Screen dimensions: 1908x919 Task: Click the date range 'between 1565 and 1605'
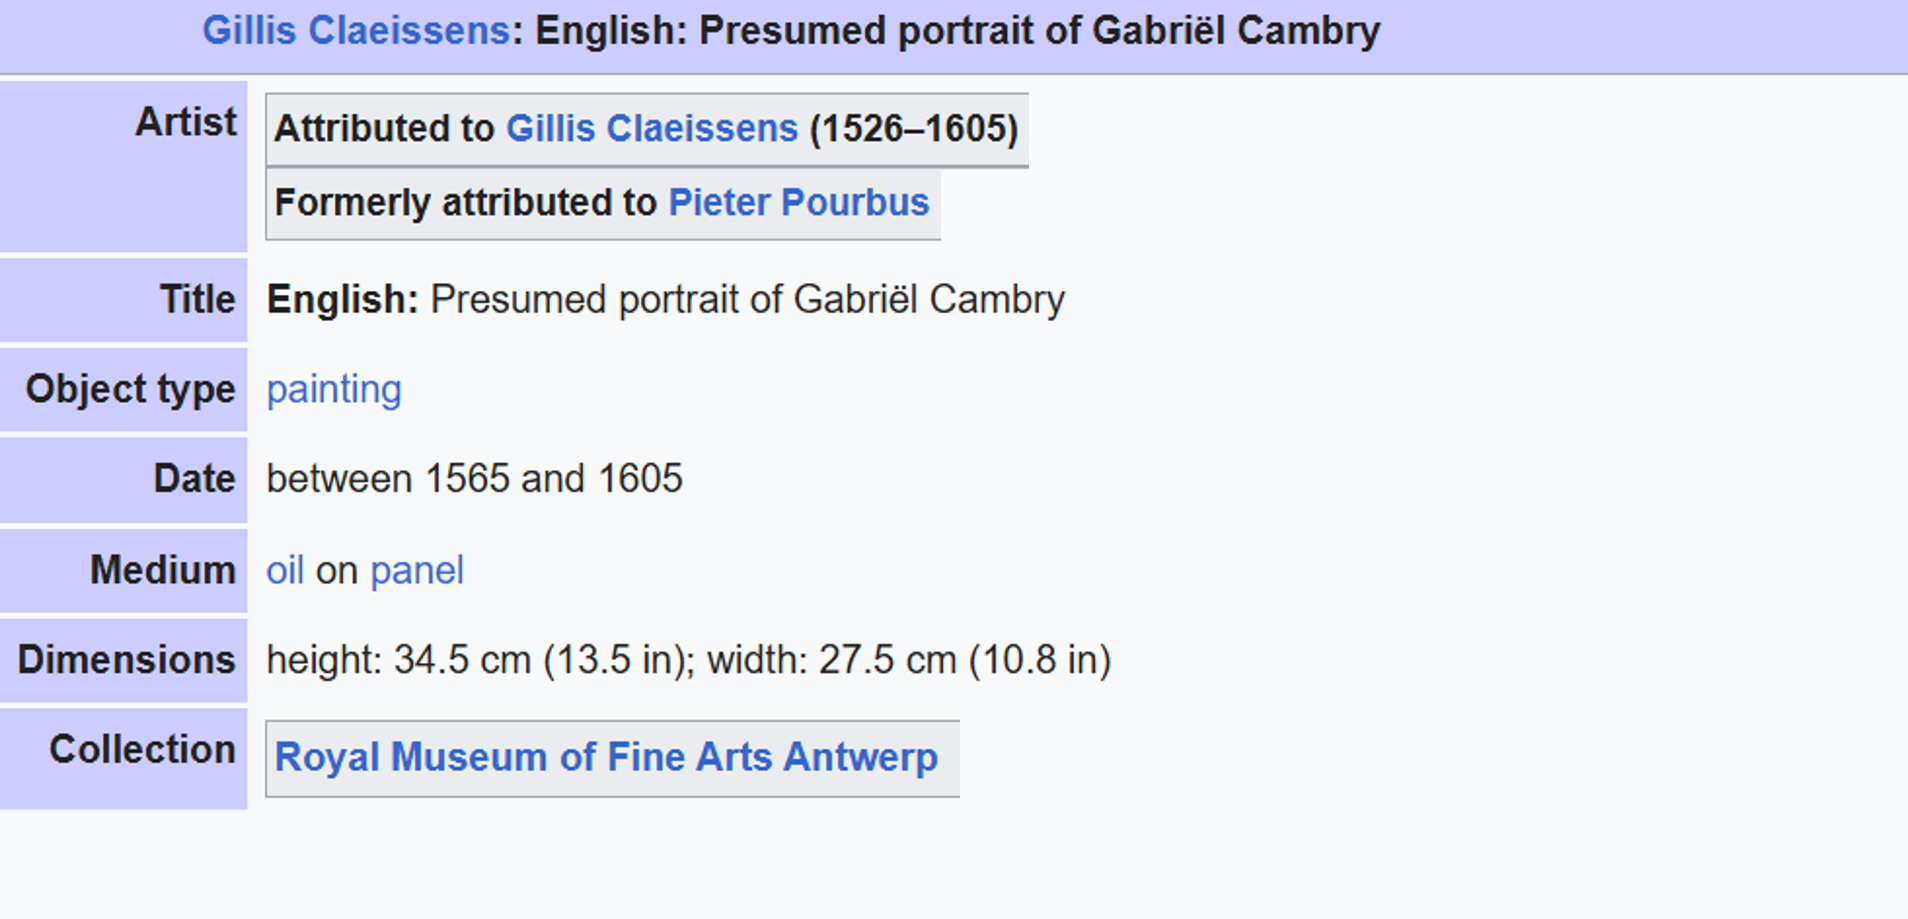(474, 479)
